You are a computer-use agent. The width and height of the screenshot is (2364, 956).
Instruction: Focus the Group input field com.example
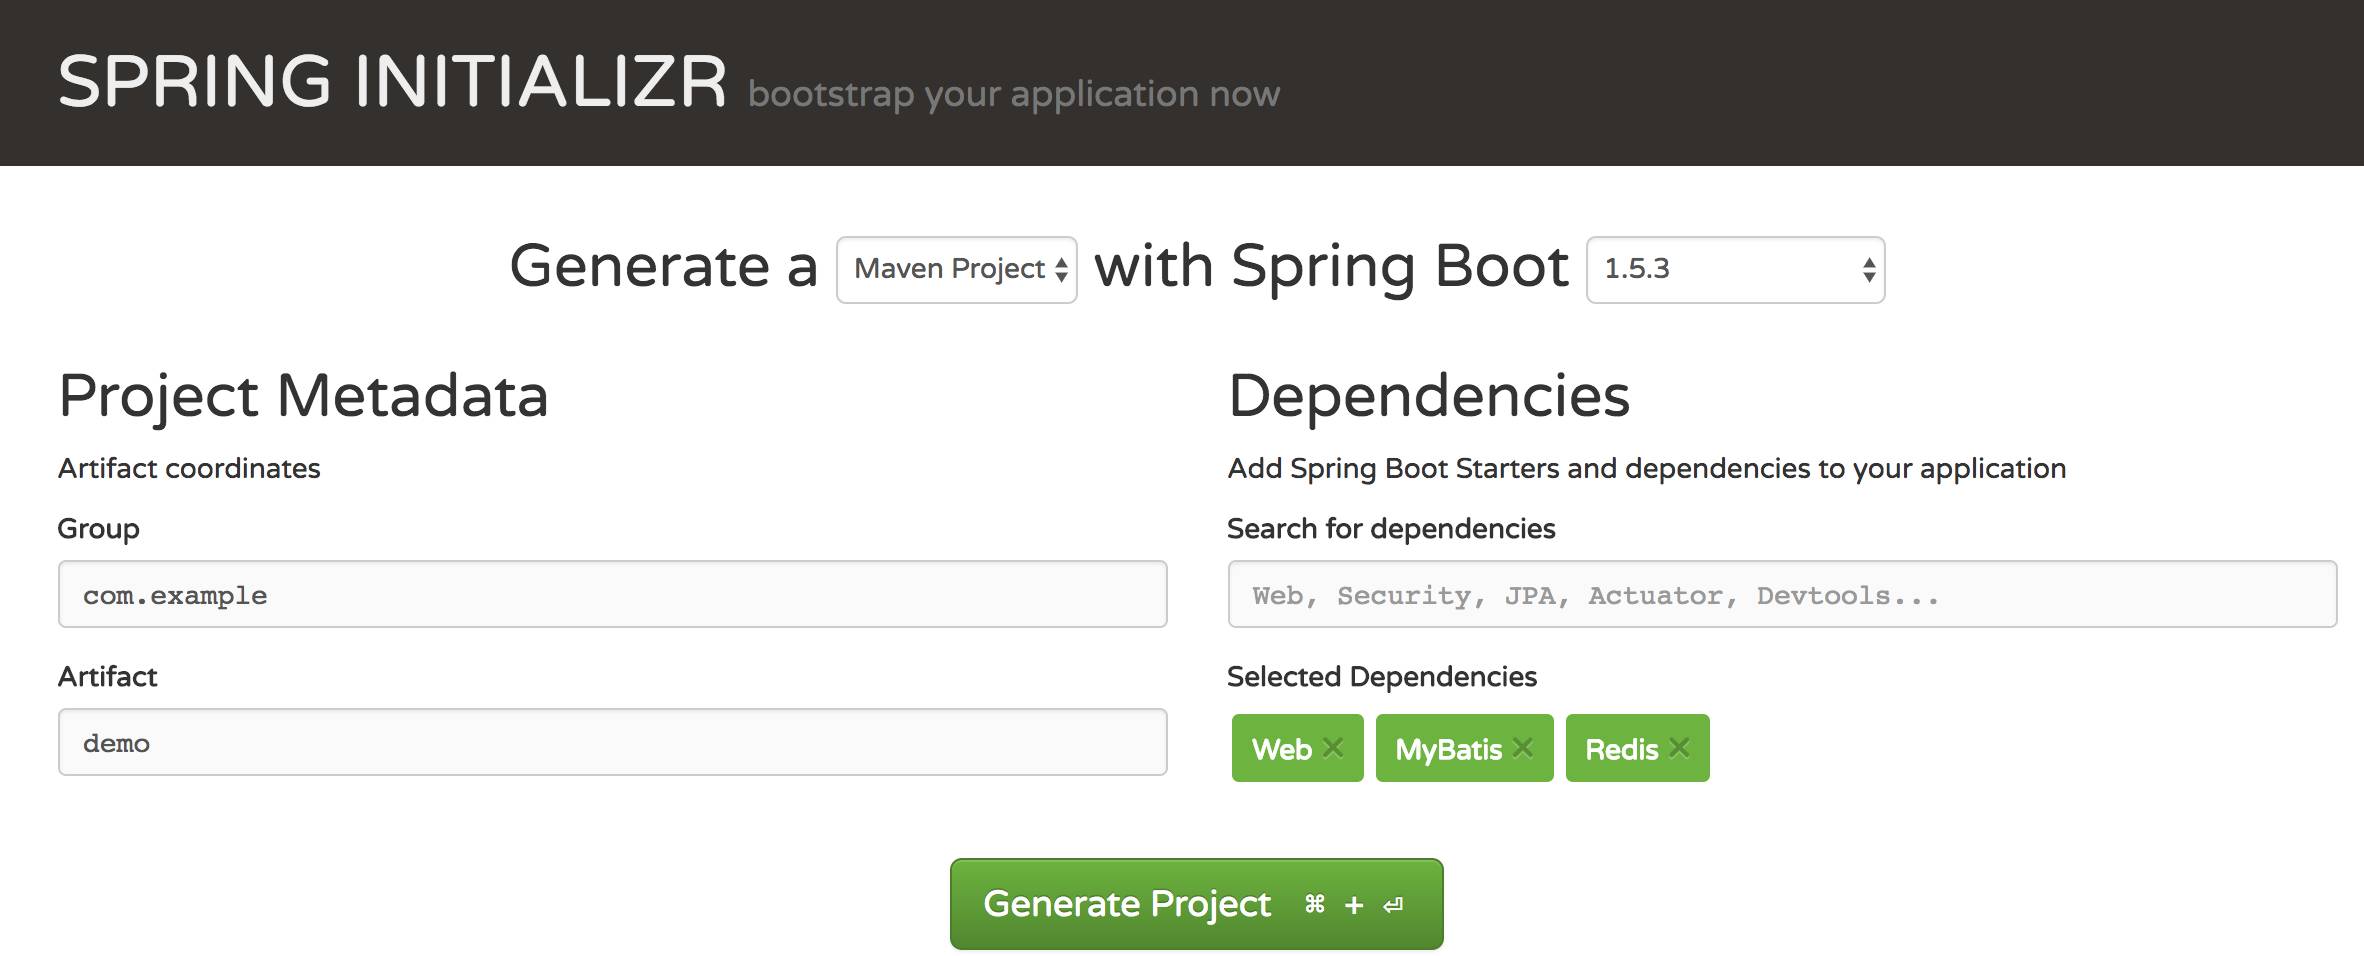coord(613,594)
